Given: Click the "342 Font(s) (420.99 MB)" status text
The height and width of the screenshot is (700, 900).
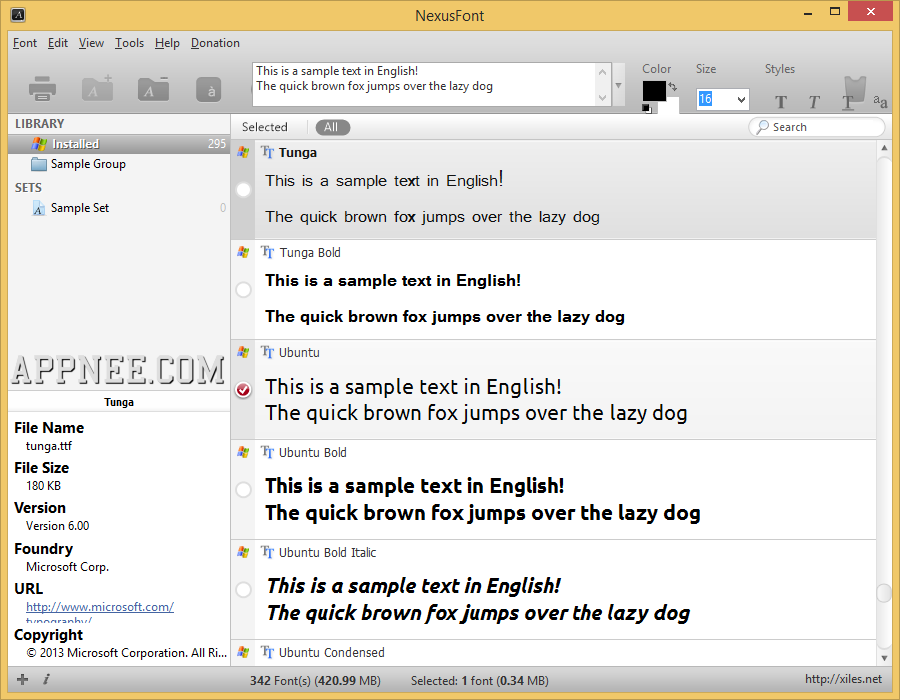Looking at the screenshot, I should pyautogui.click(x=315, y=680).
